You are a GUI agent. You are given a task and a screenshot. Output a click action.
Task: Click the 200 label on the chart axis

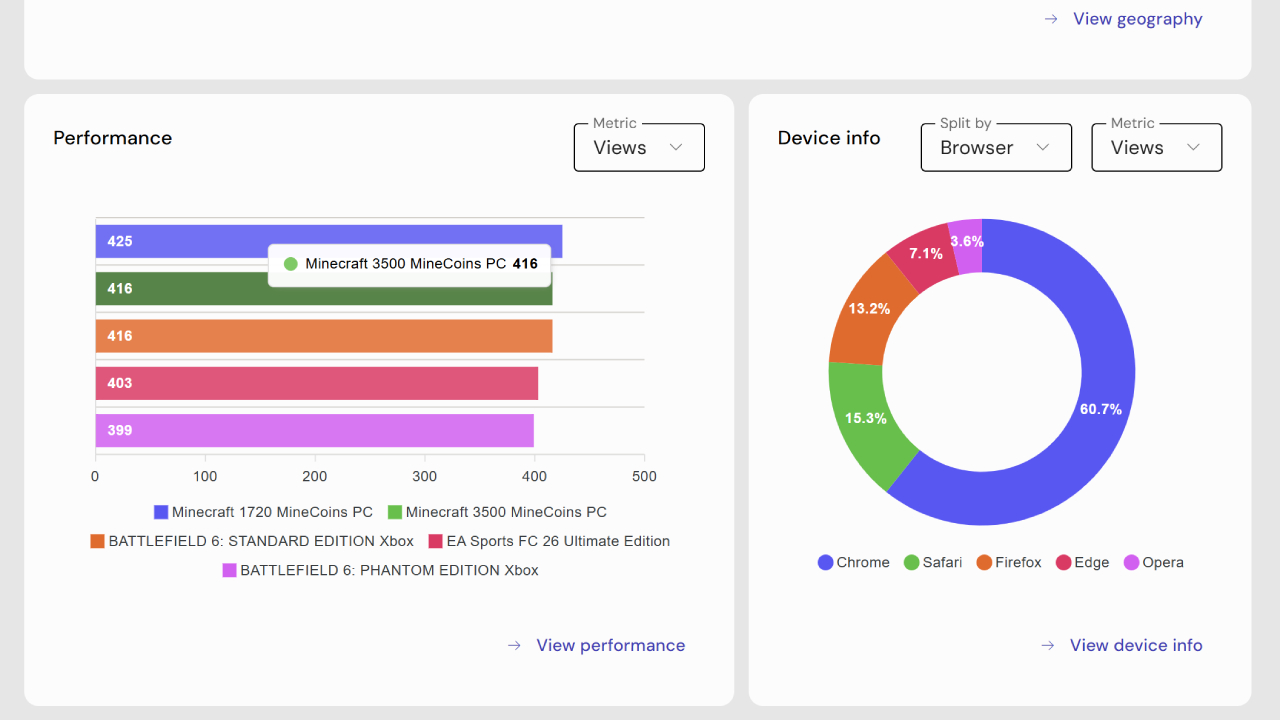pyautogui.click(x=315, y=477)
